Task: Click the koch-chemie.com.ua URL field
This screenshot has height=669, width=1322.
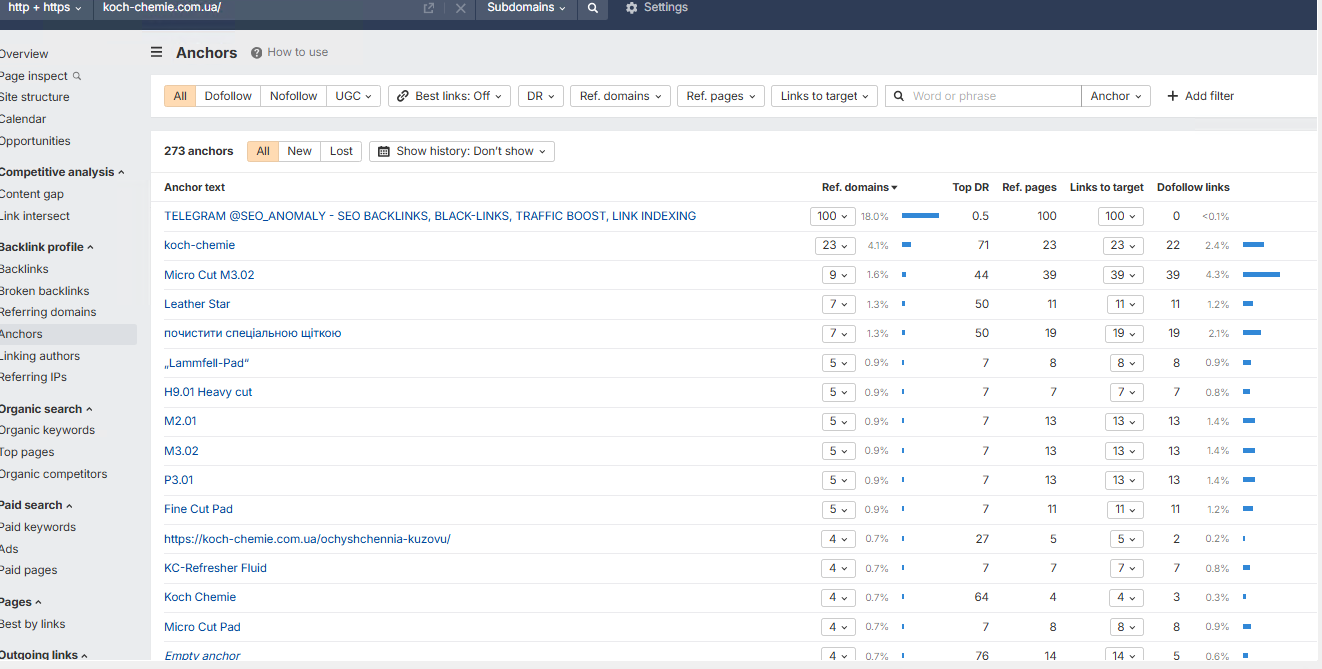Action: coord(255,8)
